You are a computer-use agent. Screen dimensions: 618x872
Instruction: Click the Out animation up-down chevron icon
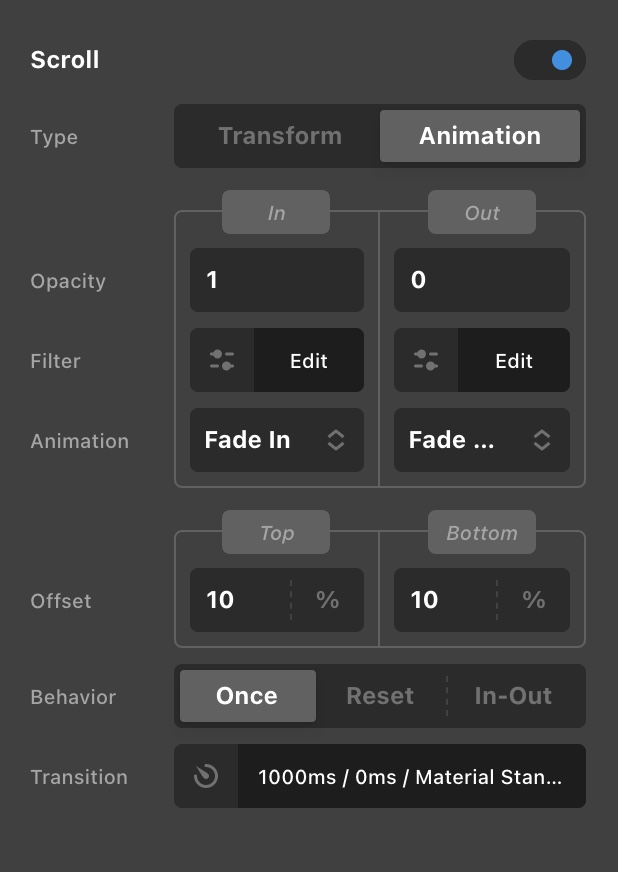click(542, 440)
